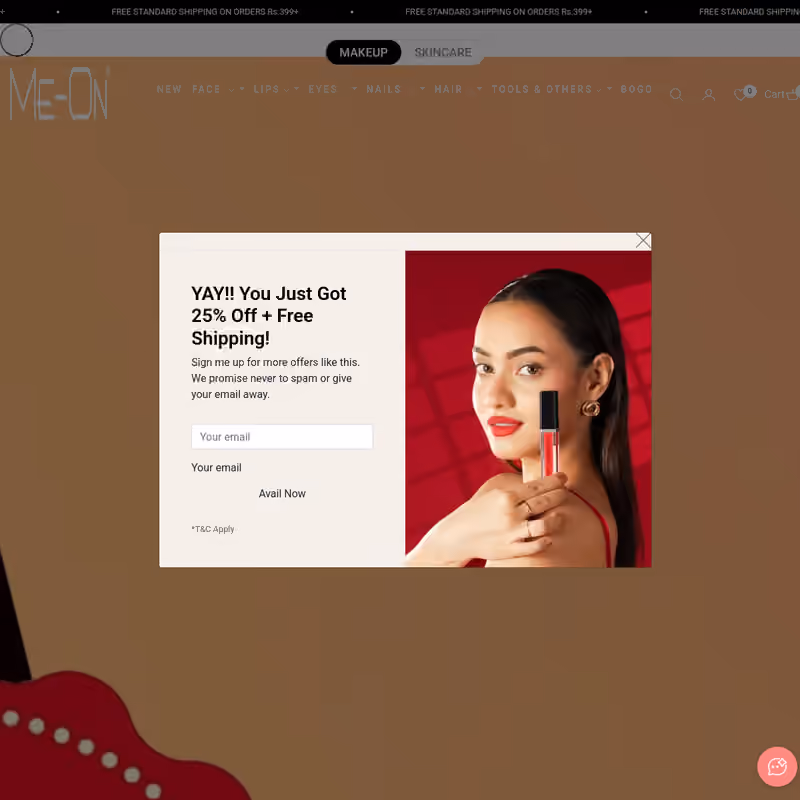The width and height of the screenshot is (800, 800).
Task: Switch to SKINCARE toggle
Action: coord(443,52)
